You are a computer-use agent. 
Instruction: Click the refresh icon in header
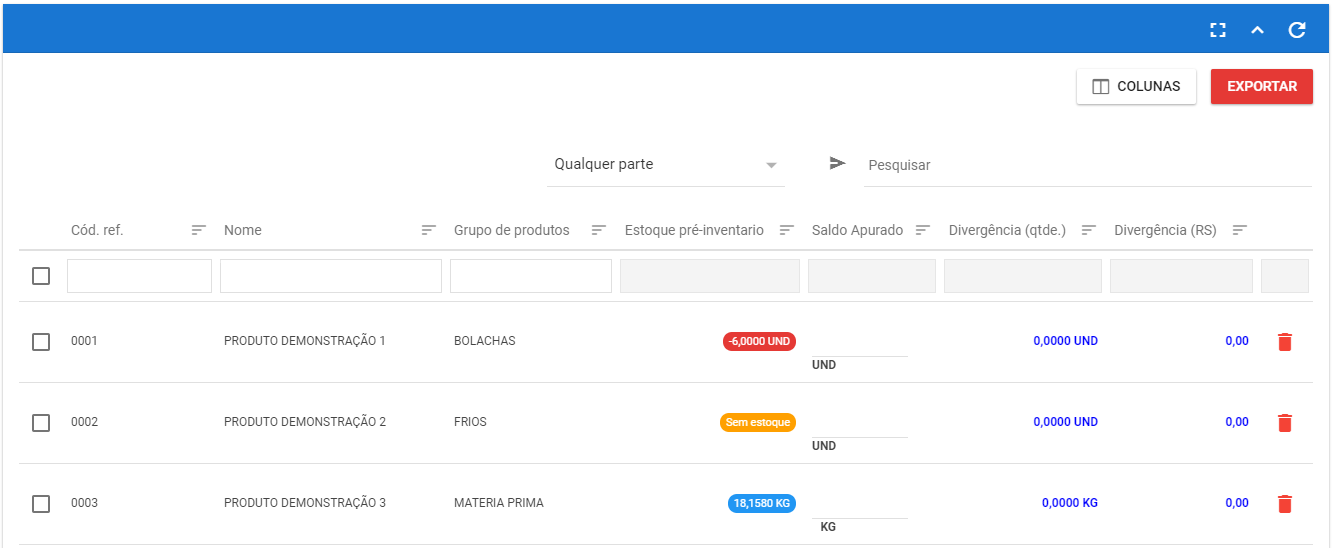(1297, 30)
